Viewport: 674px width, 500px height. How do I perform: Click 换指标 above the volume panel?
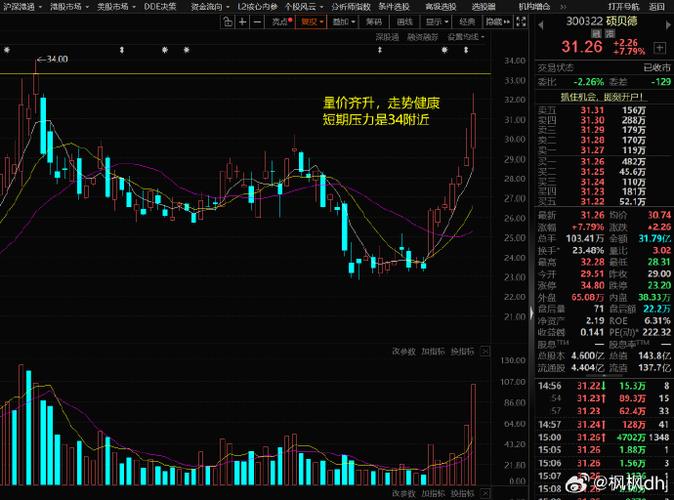[x=462, y=351]
